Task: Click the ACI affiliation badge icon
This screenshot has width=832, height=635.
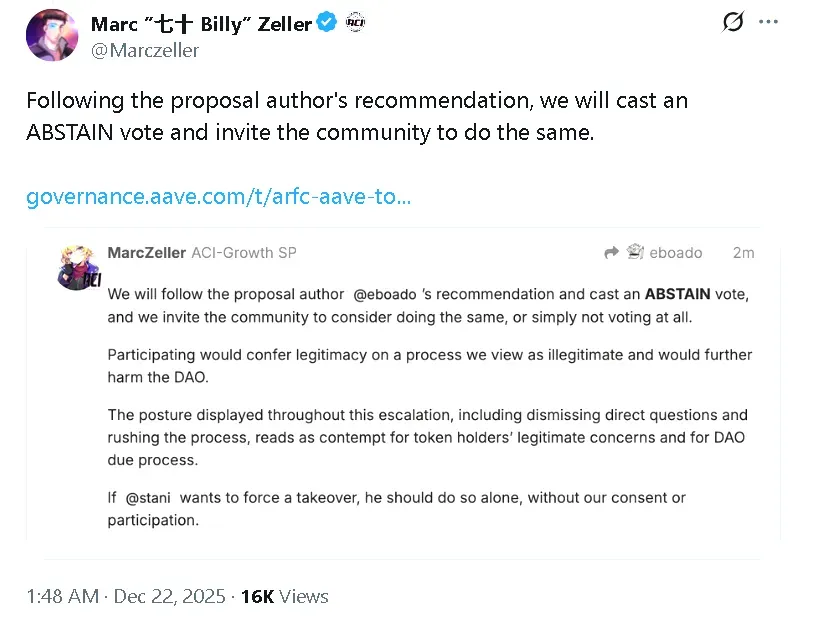Action: pyautogui.click(x=356, y=23)
